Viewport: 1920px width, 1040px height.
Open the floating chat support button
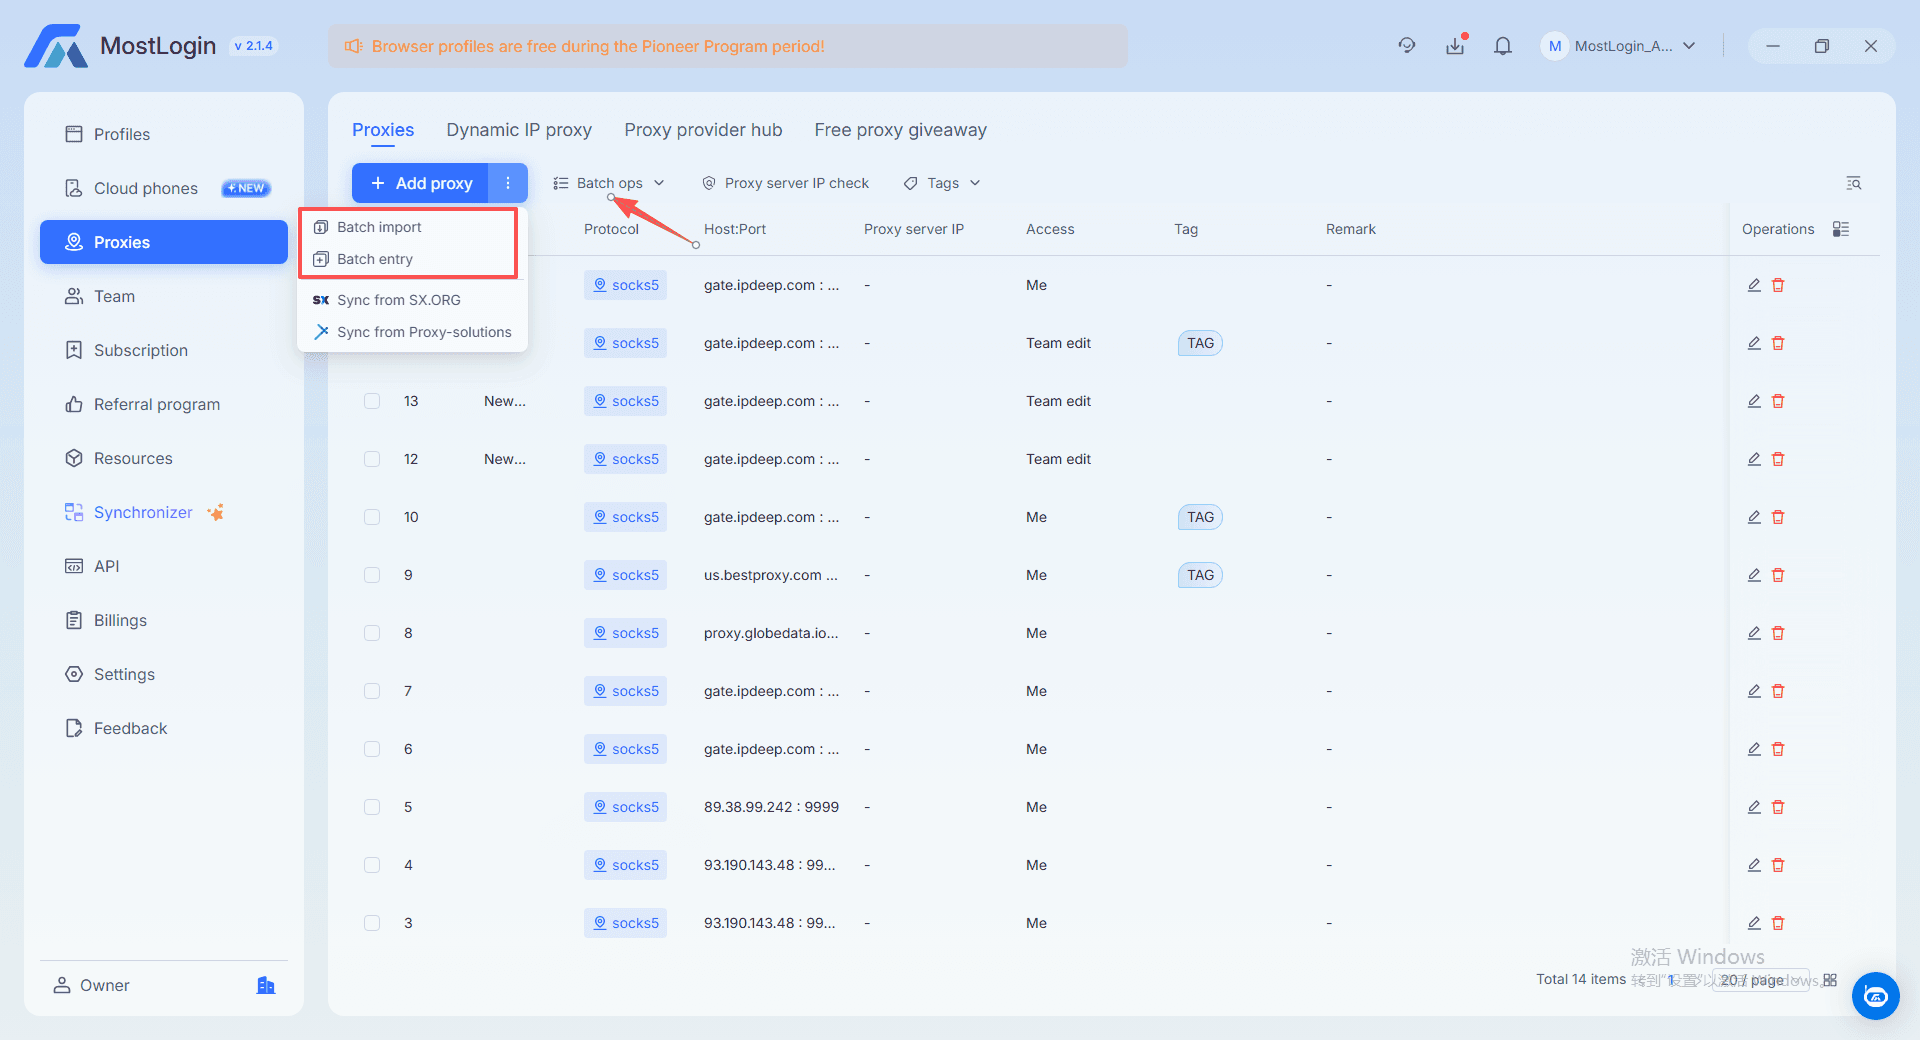click(x=1875, y=996)
